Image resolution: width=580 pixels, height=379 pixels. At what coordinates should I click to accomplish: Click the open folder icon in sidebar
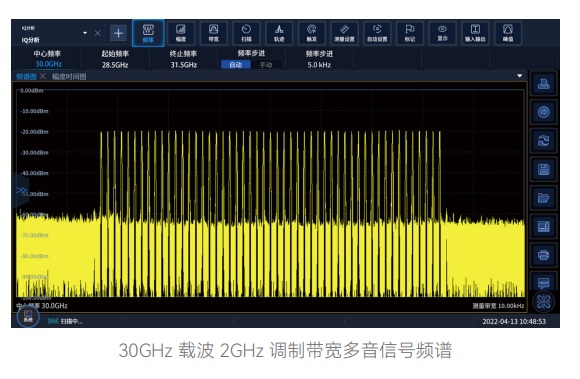(543, 198)
